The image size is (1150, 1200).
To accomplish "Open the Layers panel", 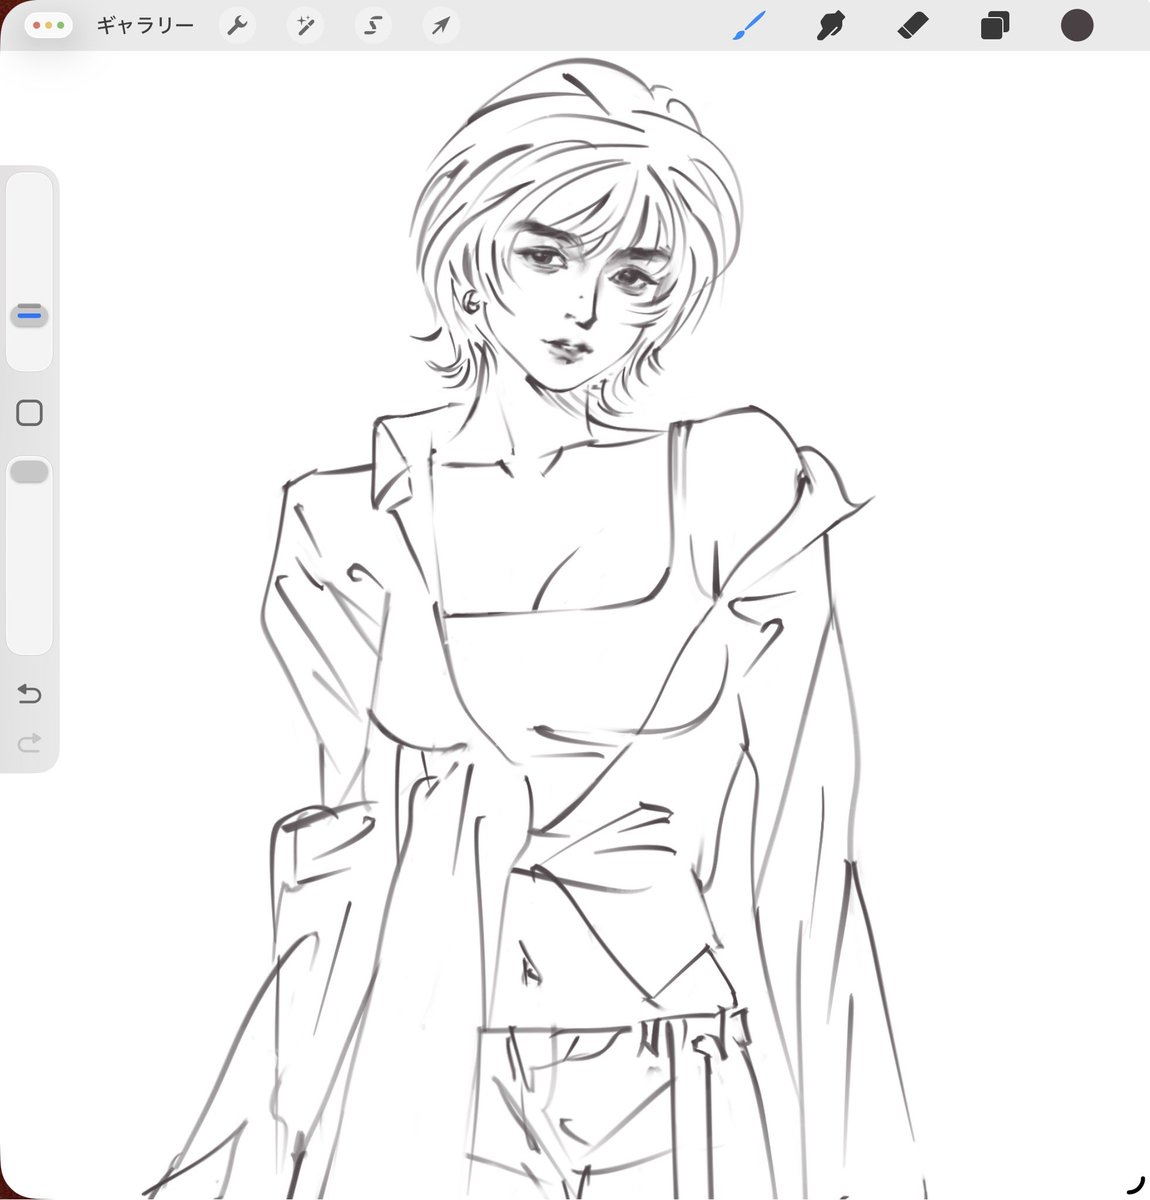I will point(994,26).
